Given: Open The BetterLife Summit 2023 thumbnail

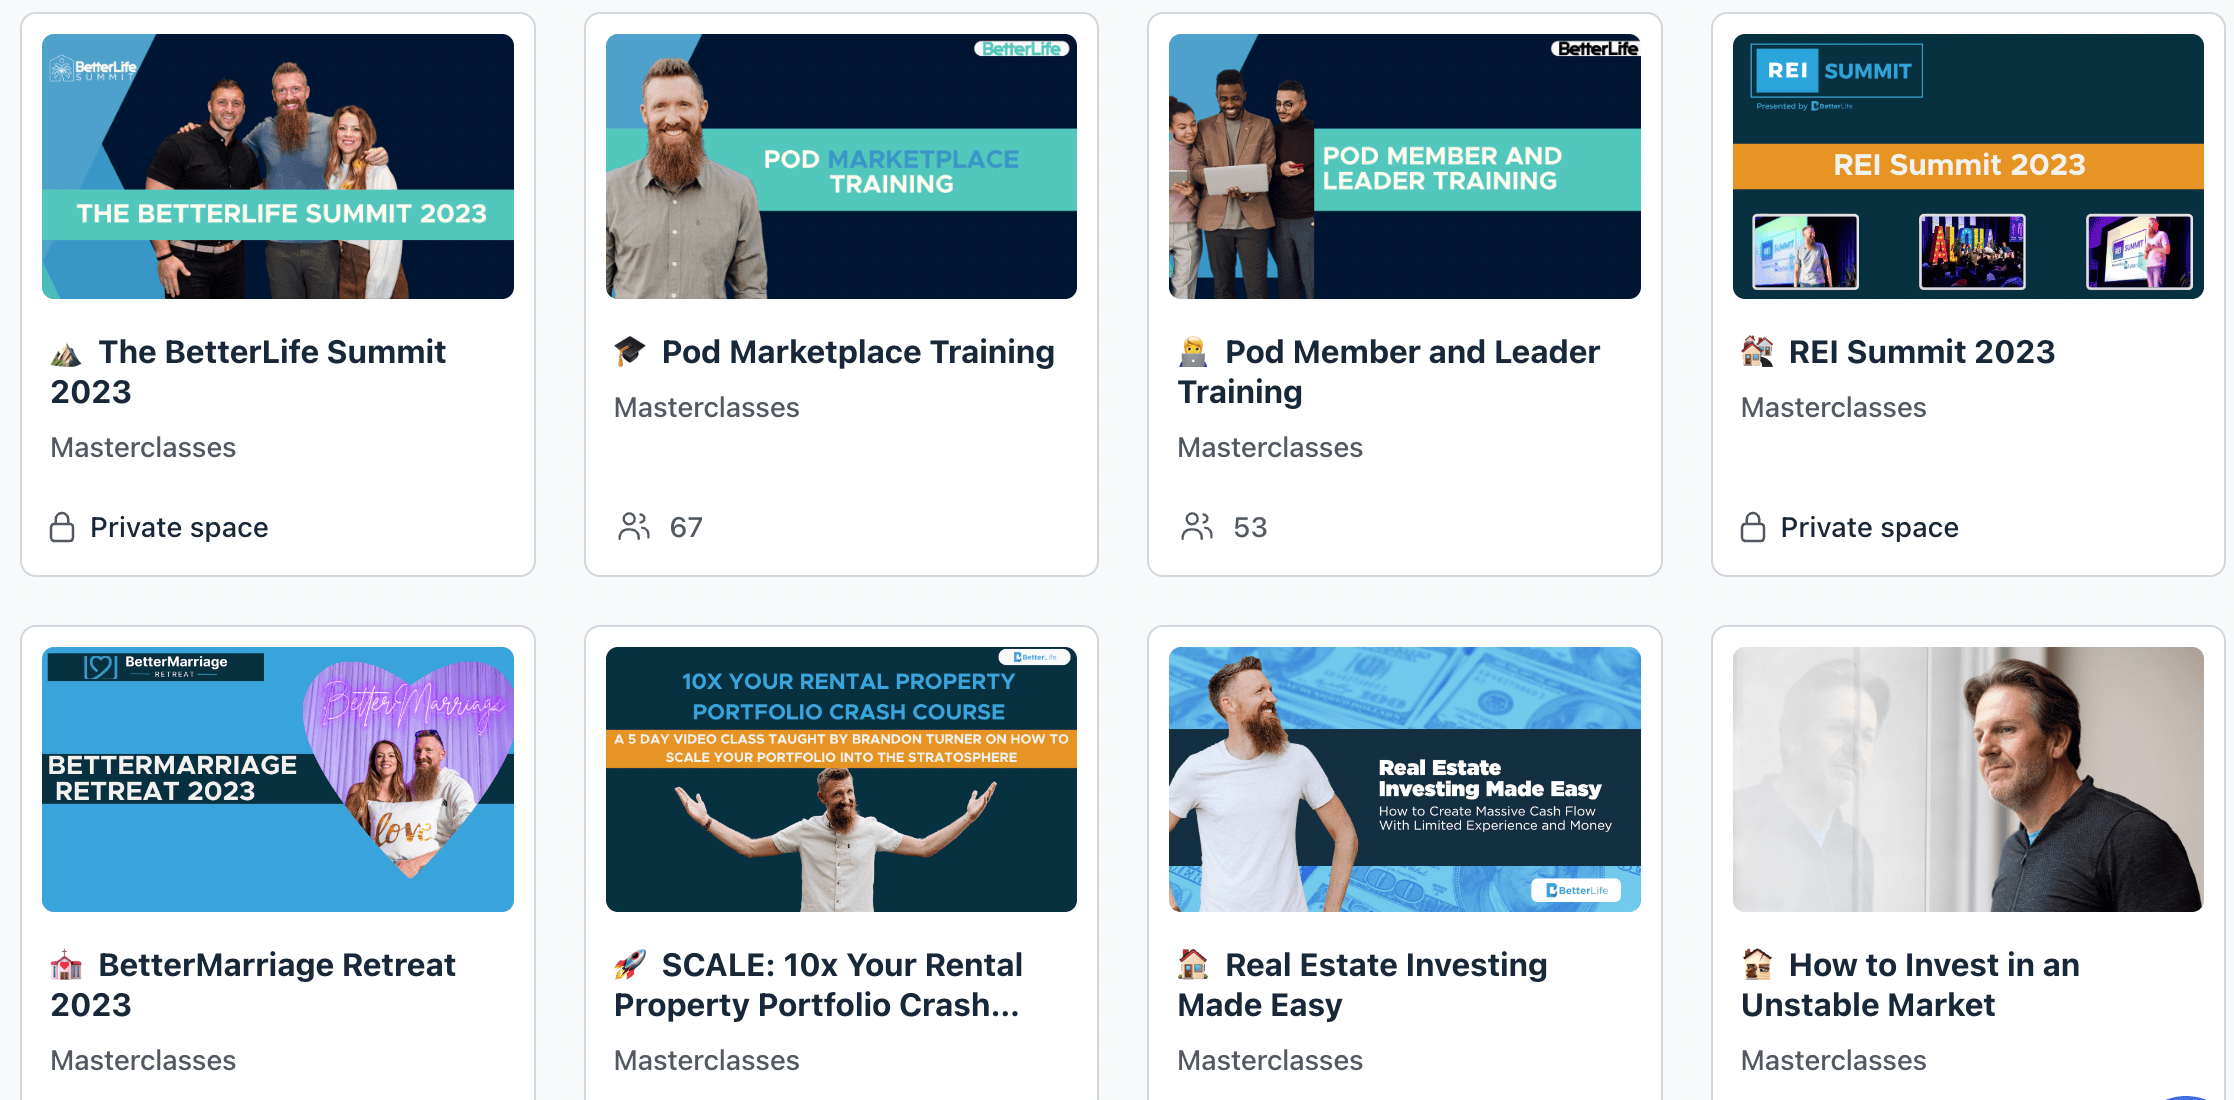Looking at the screenshot, I should (x=278, y=166).
